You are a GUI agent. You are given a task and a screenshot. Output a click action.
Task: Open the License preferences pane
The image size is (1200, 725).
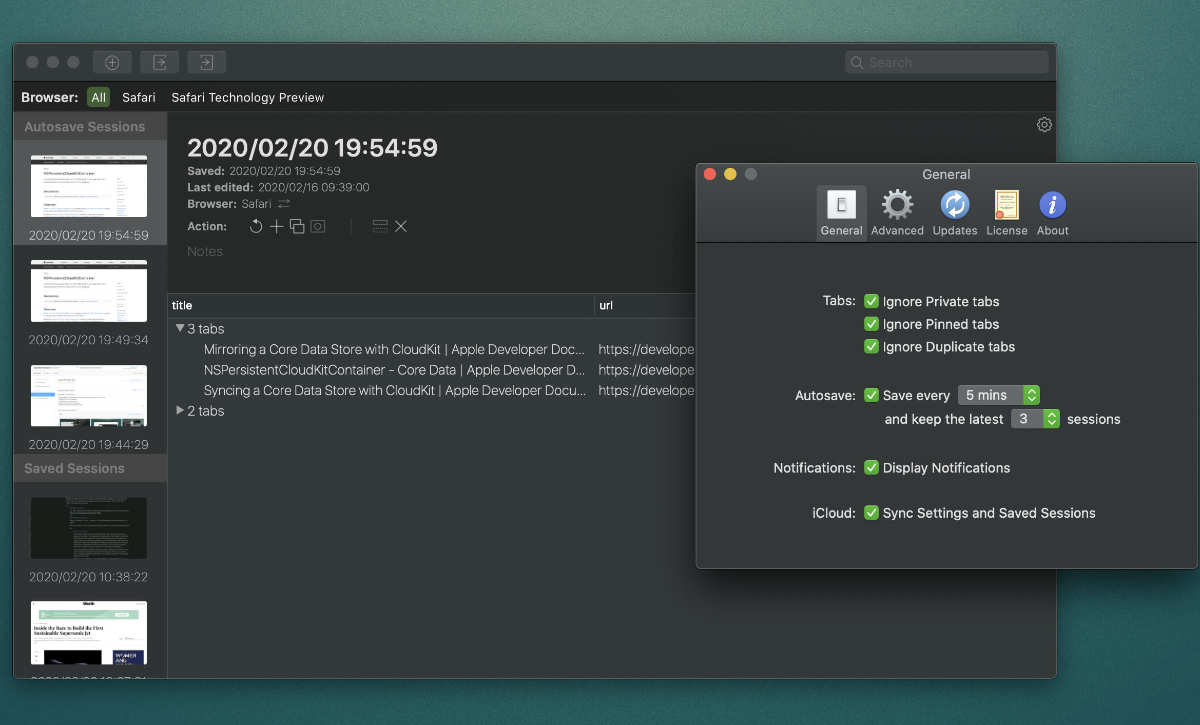[x=1006, y=213]
